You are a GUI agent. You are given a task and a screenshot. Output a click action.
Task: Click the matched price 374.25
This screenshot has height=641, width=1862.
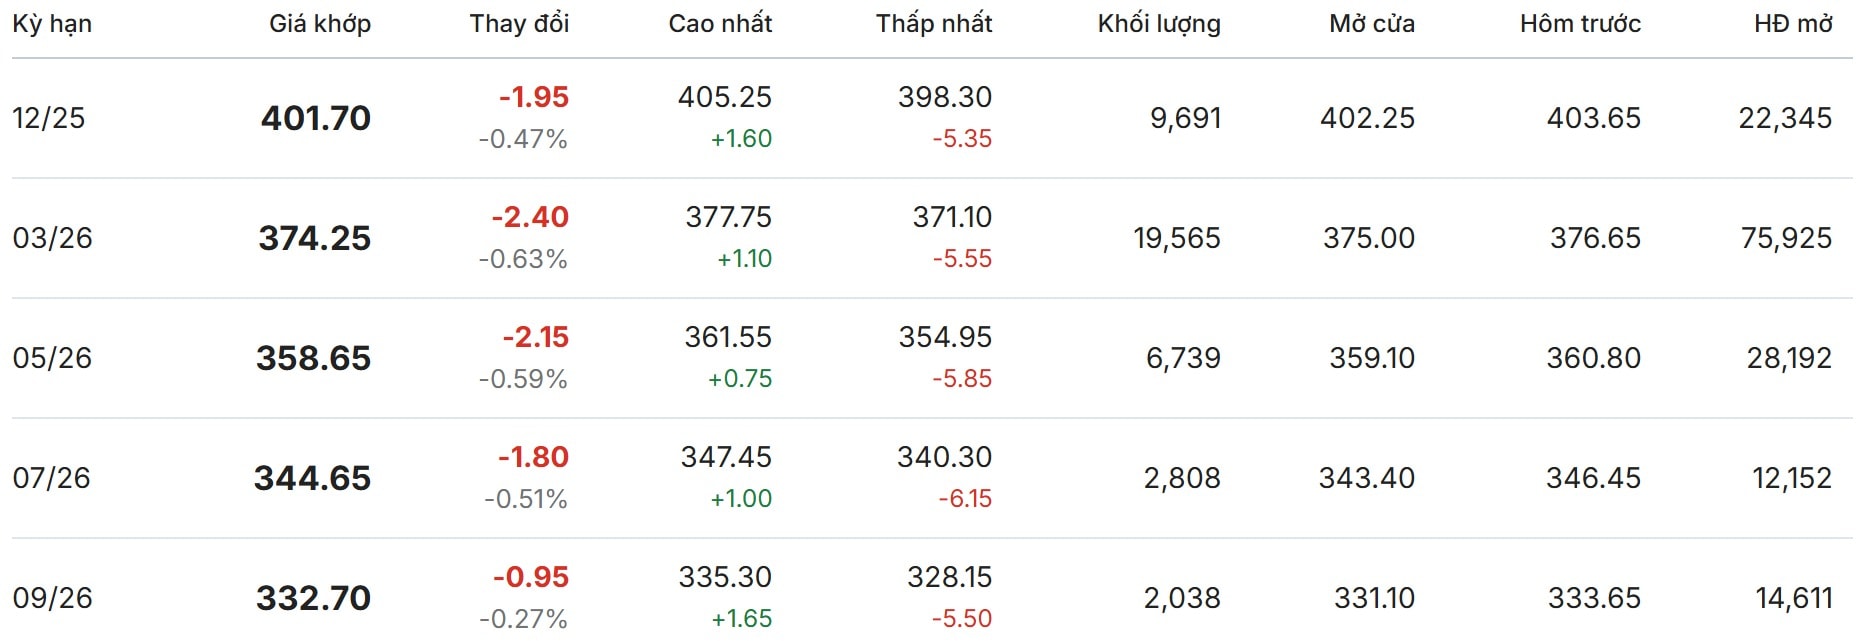(315, 238)
